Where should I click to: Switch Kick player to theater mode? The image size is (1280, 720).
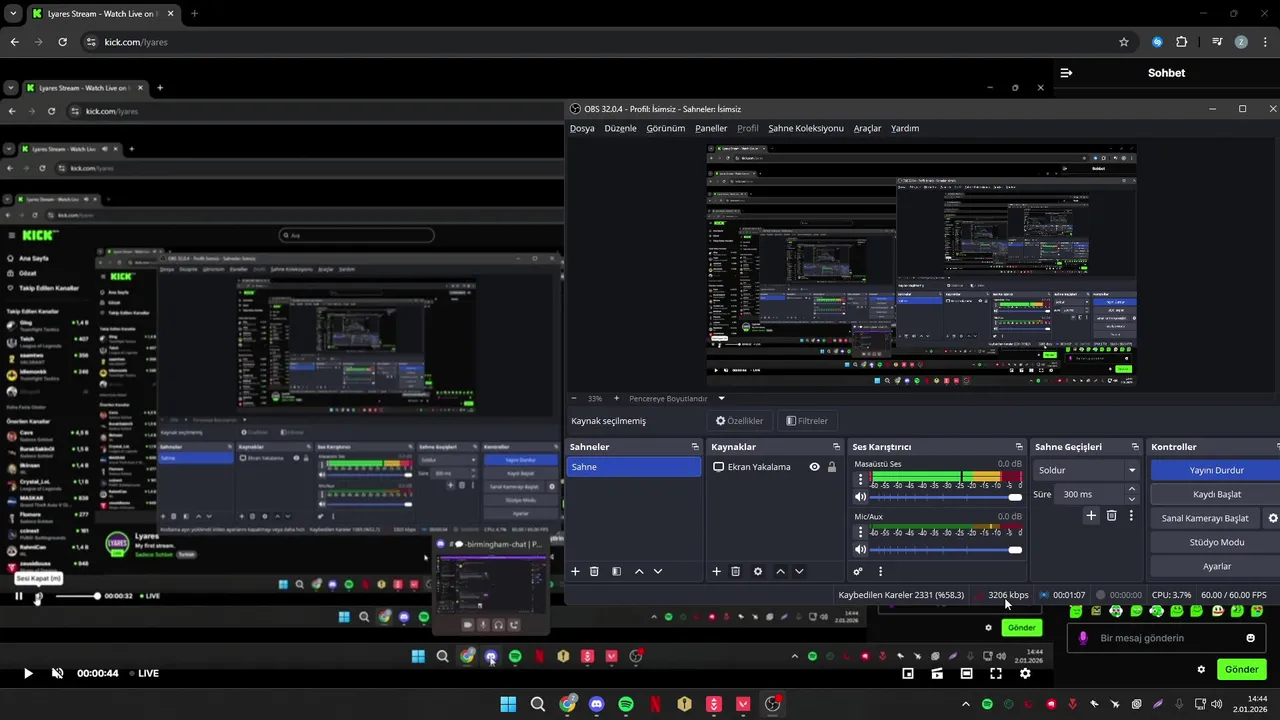(966, 673)
